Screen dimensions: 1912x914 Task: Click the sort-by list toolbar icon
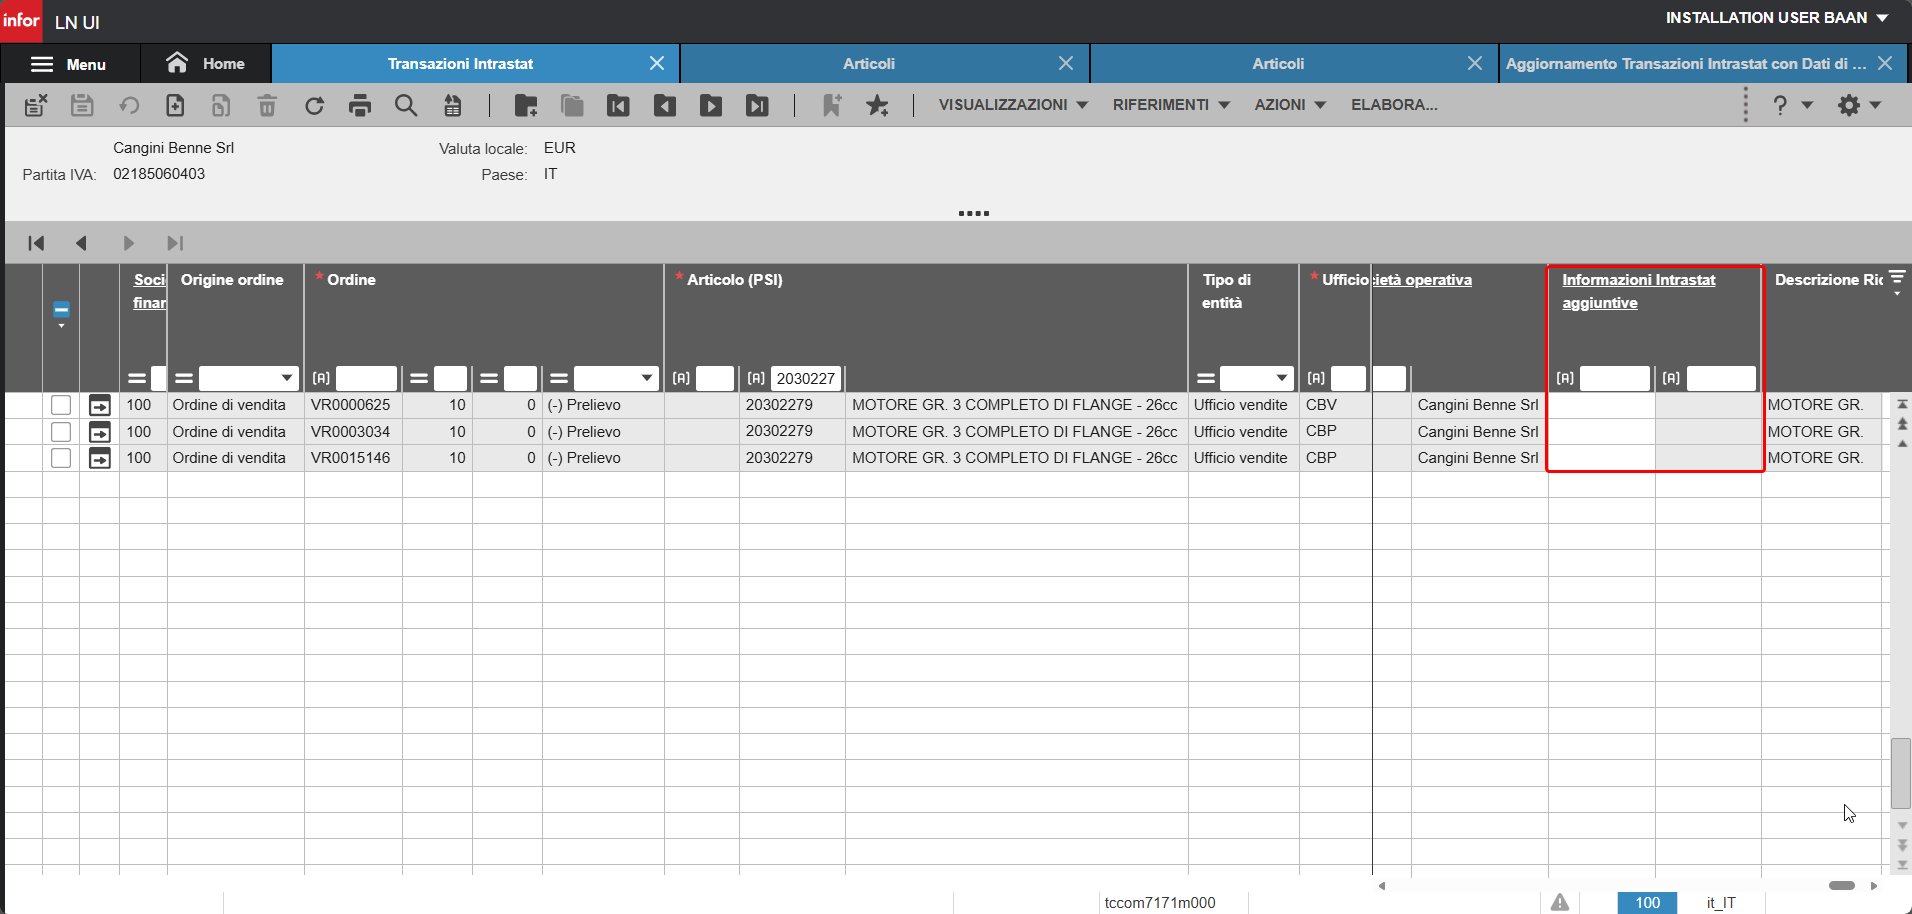453,105
